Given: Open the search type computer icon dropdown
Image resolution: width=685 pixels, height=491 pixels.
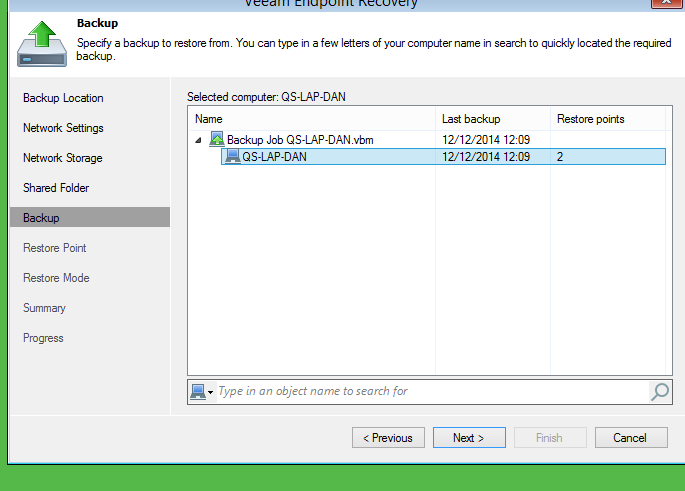Looking at the screenshot, I should click(x=202, y=392).
